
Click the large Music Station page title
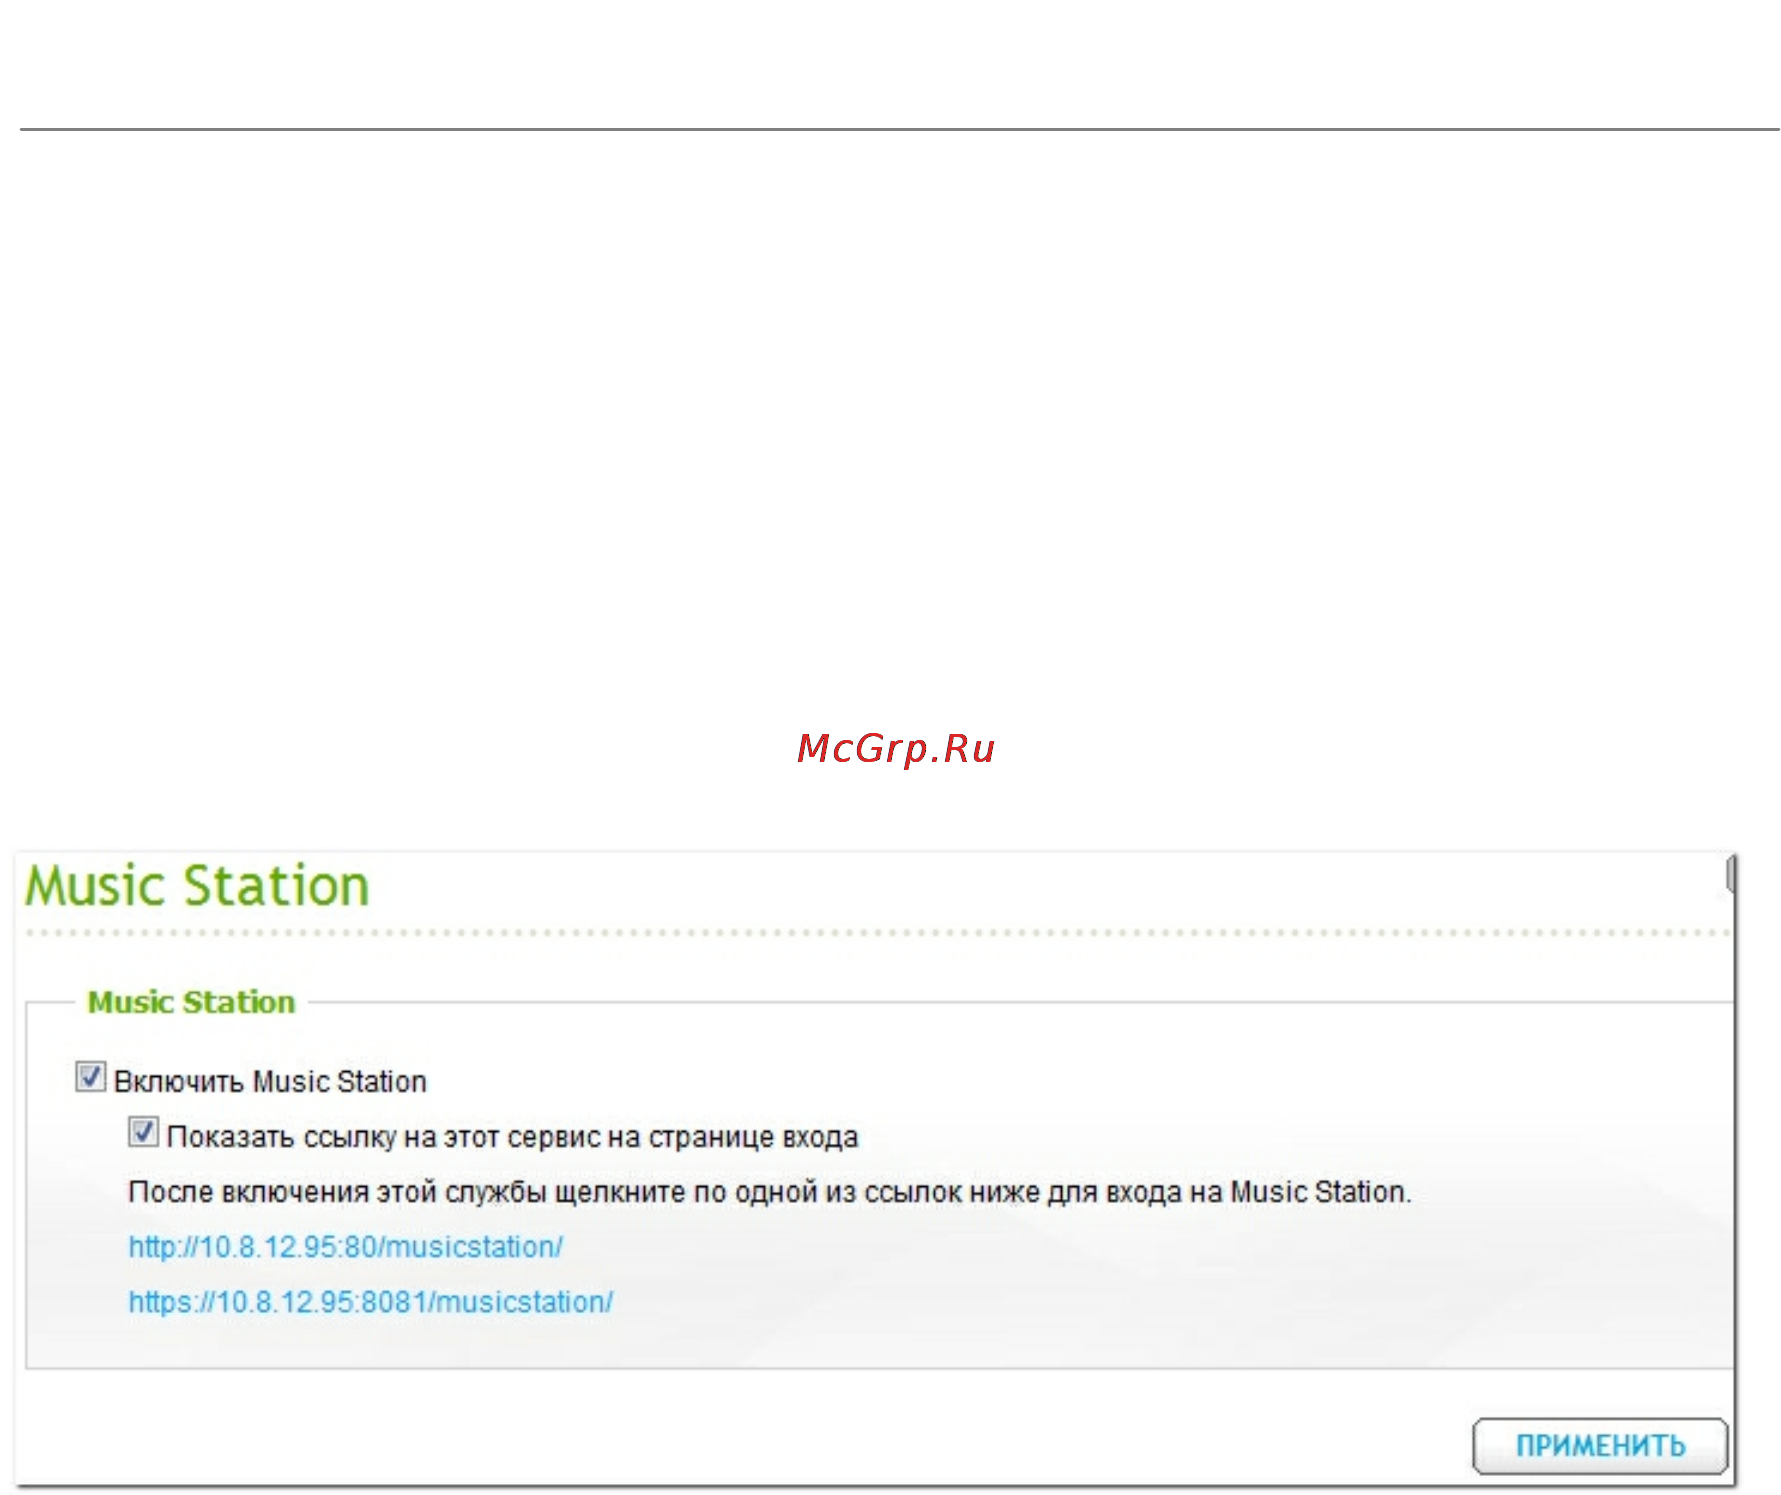point(197,886)
